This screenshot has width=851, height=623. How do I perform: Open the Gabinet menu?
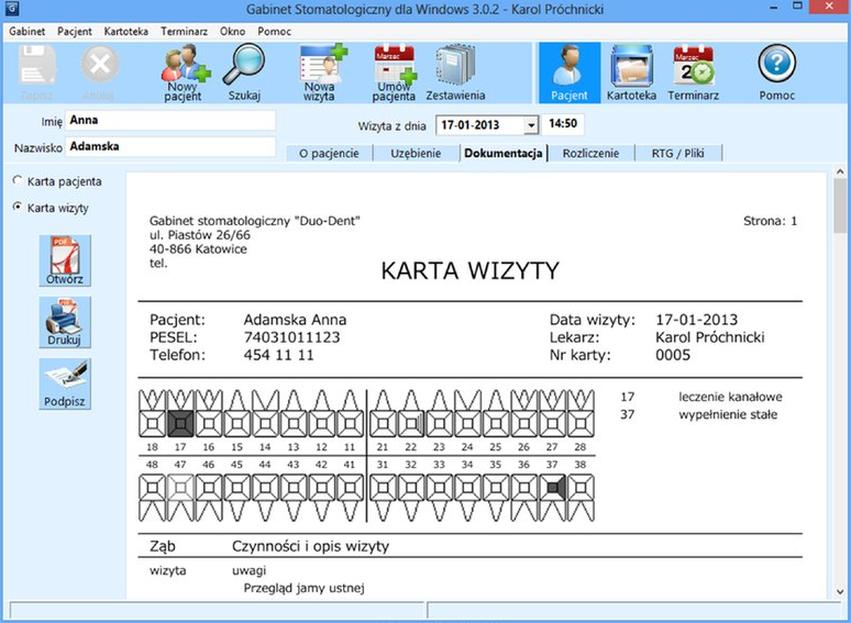(x=28, y=31)
